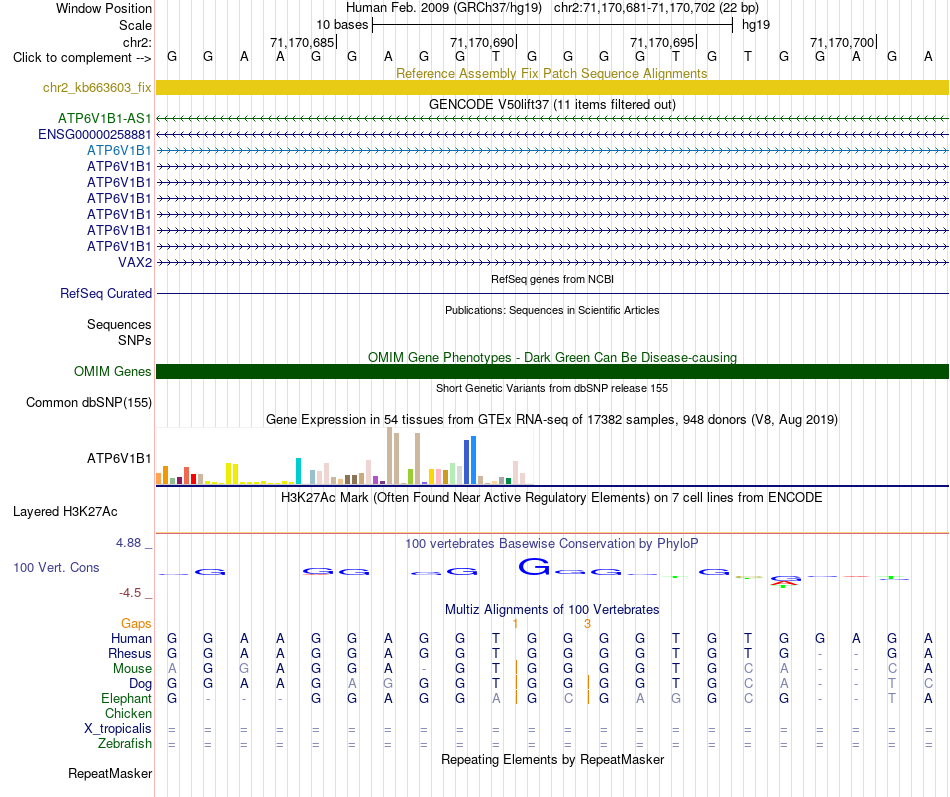This screenshot has width=950, height=797.
Task: Click the orange gap marker numbered 3
Action: [587, 624]
